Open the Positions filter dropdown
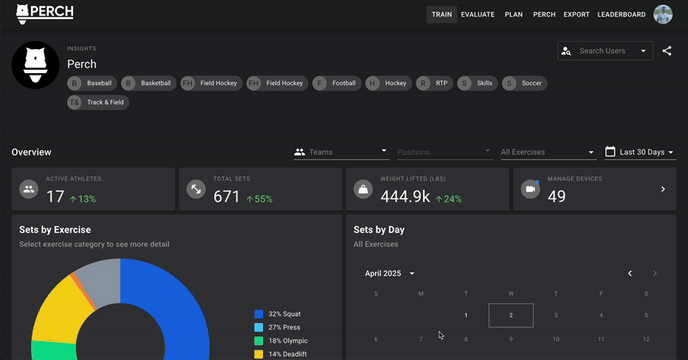Viewport: 688px width, 360px height. [x=445, y=152]
